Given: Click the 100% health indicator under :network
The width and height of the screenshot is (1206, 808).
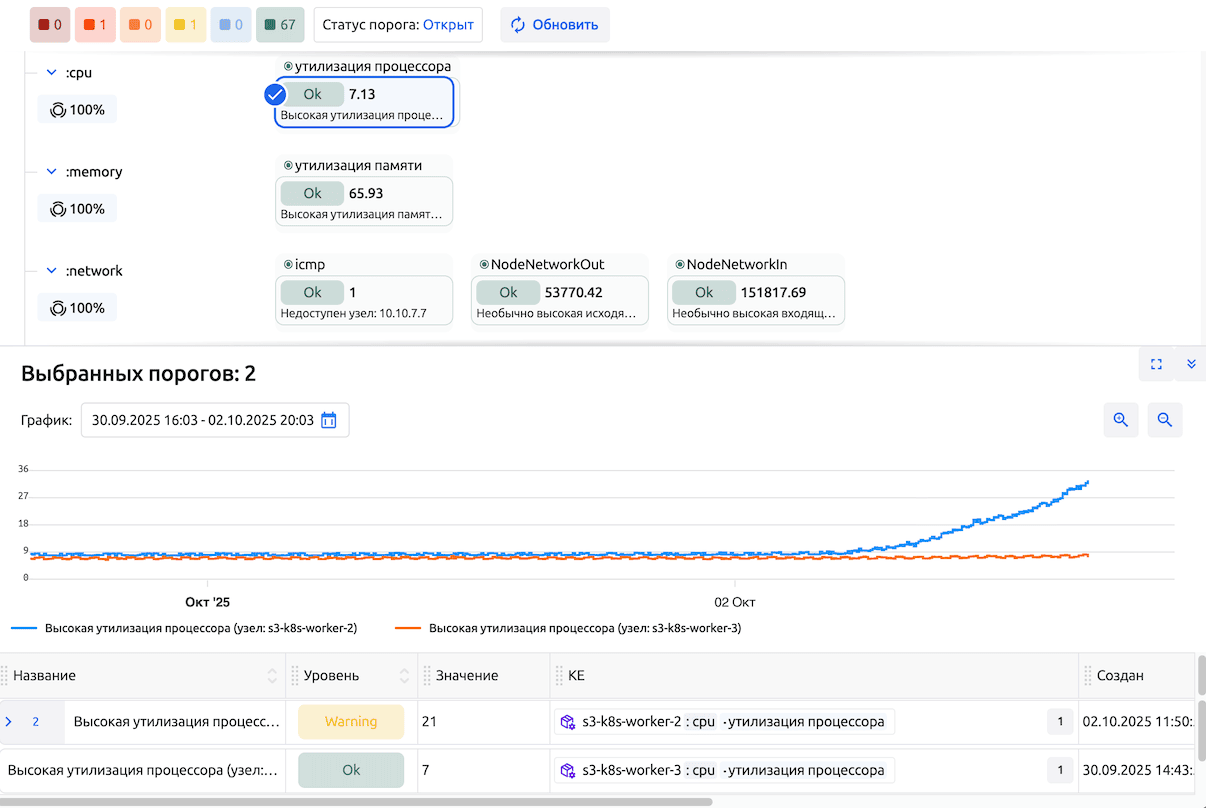Looking at the screenshot, I should pyautogui.click(x=77, y=308).
